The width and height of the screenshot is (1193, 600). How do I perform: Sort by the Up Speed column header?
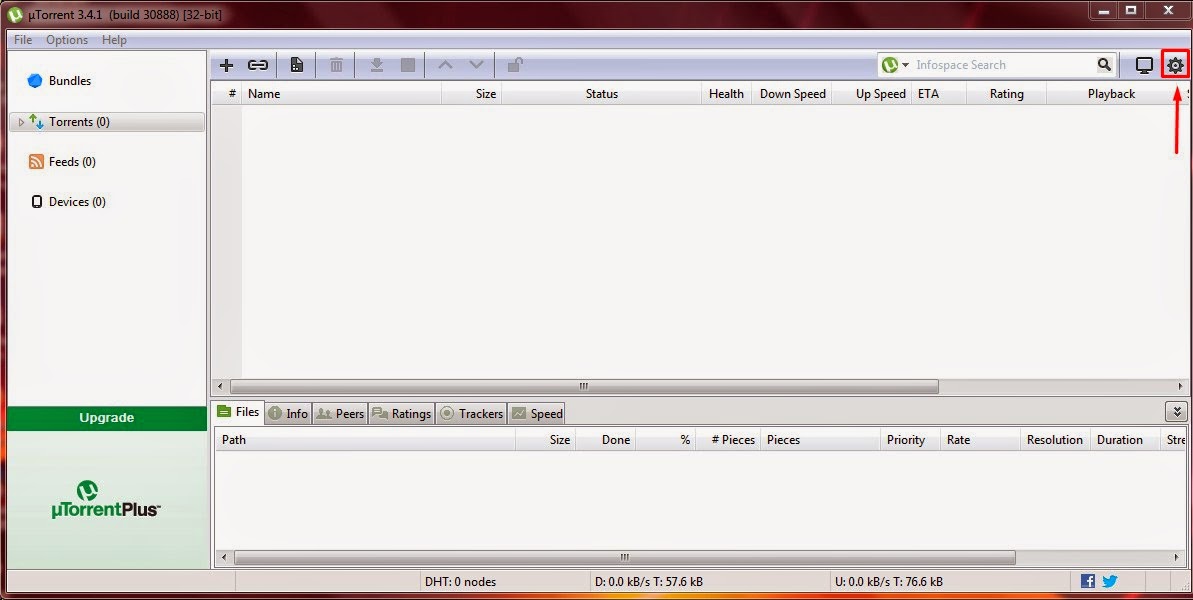(873, 94)
